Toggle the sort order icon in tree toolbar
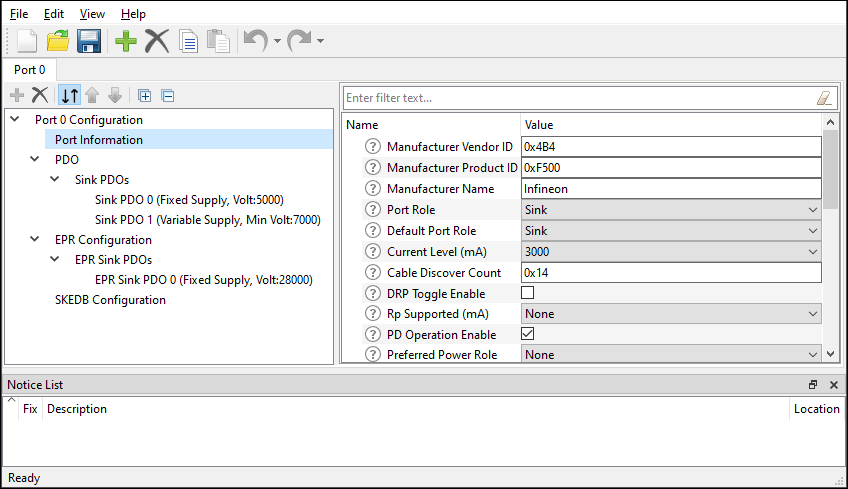 70,95
